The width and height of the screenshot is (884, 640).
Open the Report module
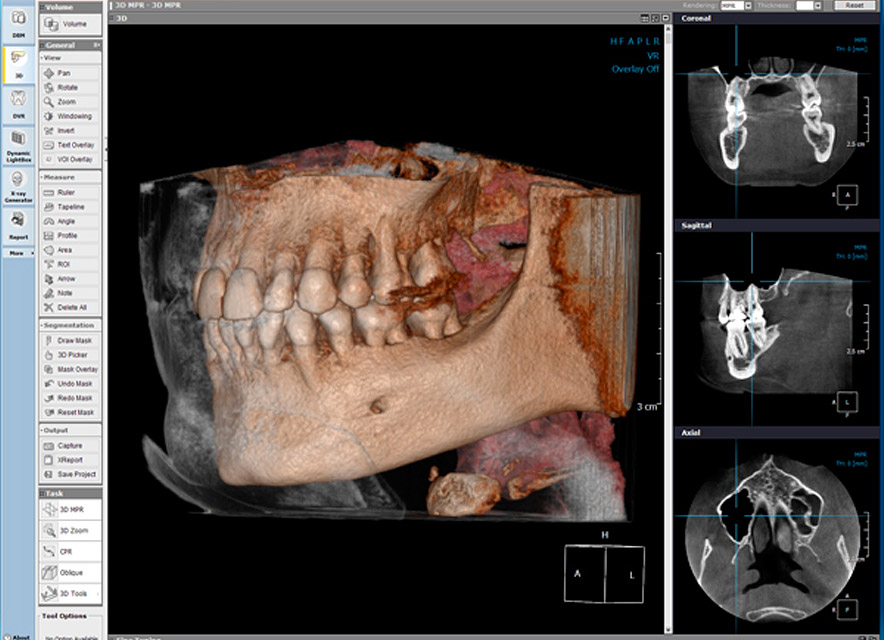19,226
